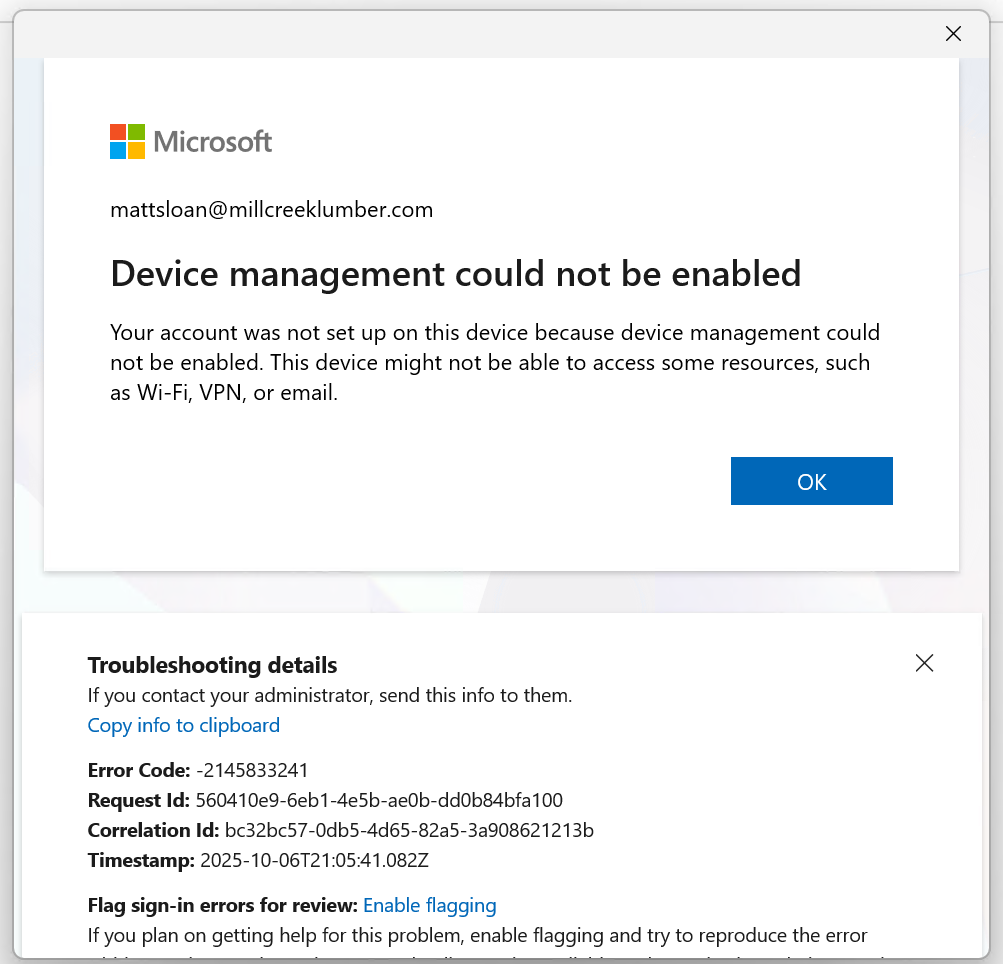Click the mattsloan@millcreeklumber.com account email
The image size is (1003, 964).
click(271, 210)
